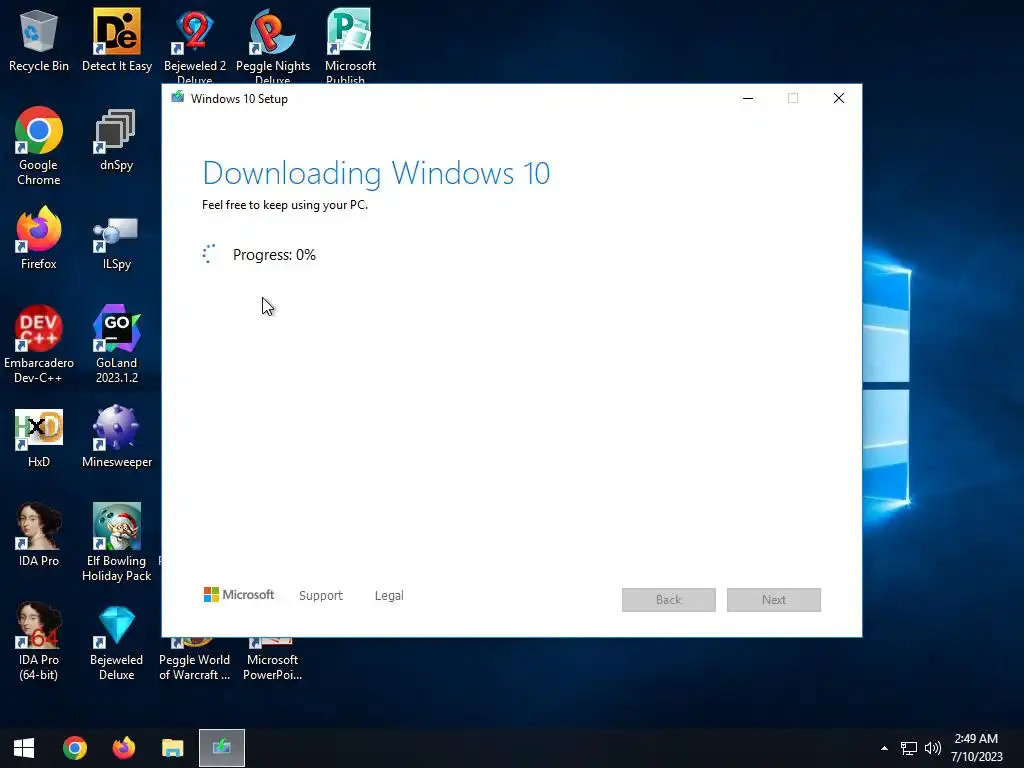Select the Peggle Nights Deluxe shortcut
Viewport: 1024px width, 768px height.
pos(273,44)
